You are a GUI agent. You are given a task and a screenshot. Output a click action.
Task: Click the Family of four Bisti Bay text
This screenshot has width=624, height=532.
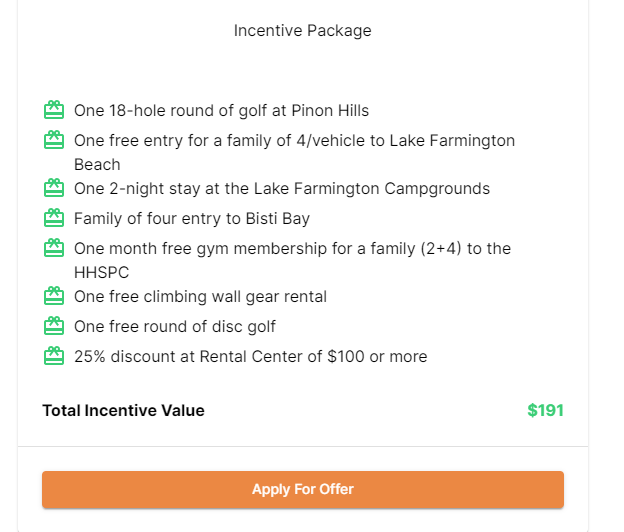(192, 218)
